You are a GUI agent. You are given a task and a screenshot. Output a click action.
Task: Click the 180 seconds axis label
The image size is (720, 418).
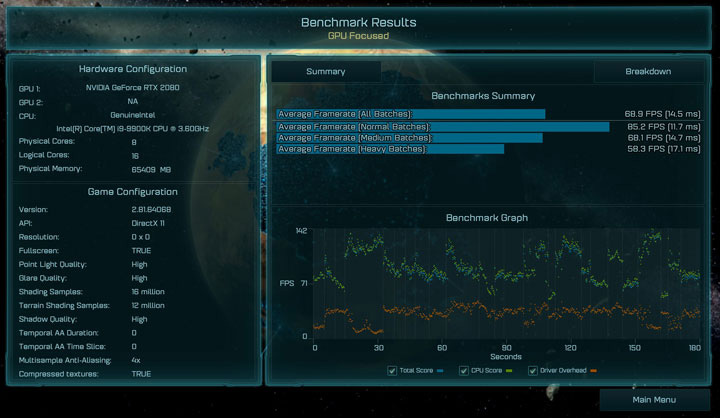[695, 348]
